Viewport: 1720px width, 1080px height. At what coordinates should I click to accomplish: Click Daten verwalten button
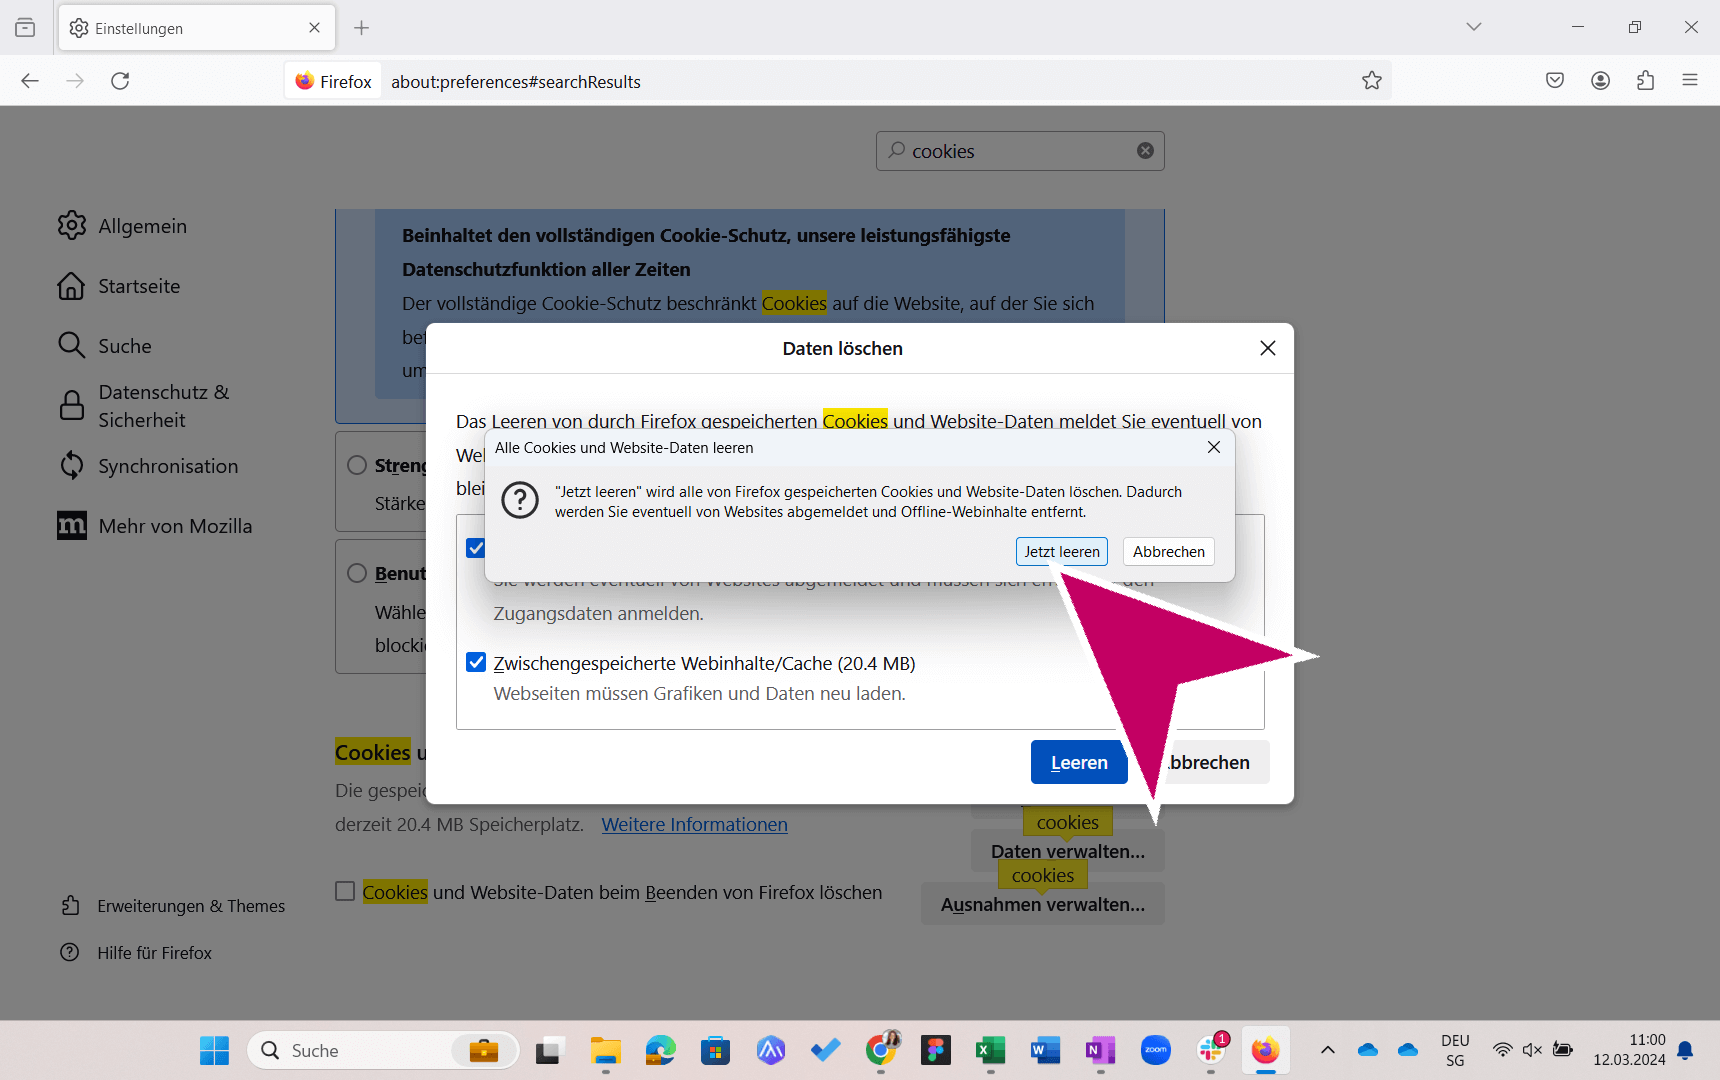[x=1068, y=851]
